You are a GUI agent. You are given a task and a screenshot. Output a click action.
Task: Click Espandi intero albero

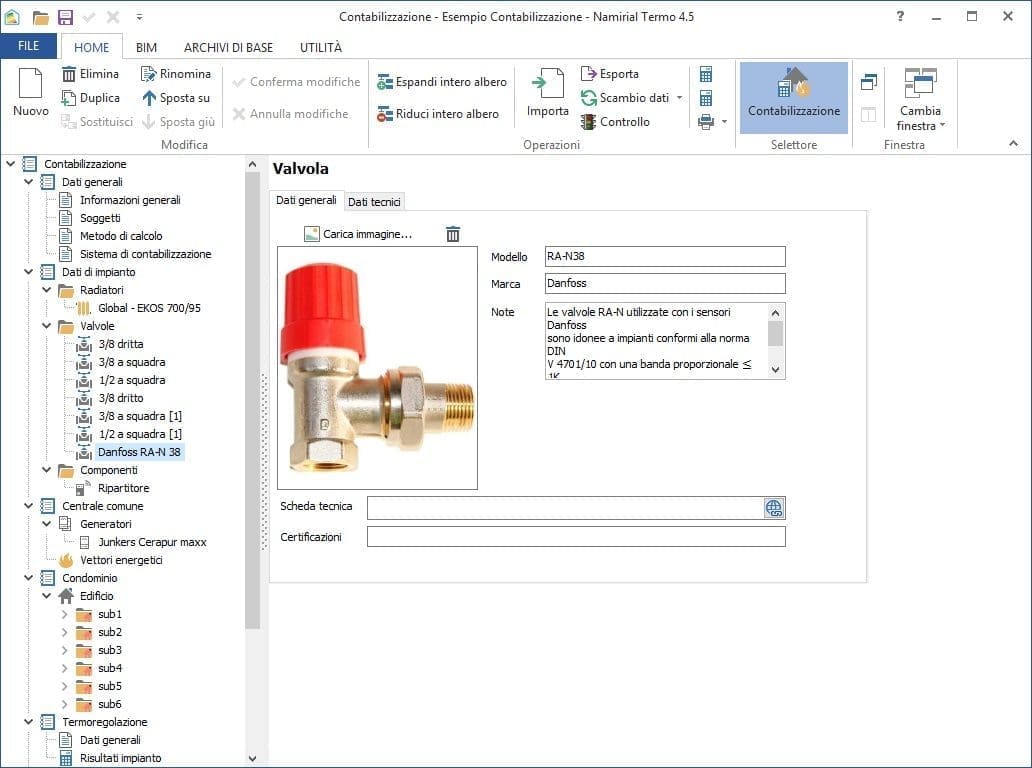(x=441, y=82)
